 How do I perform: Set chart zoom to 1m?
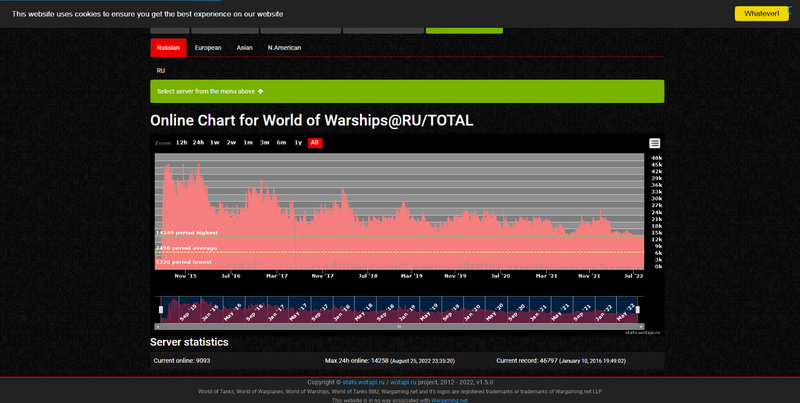248,143
